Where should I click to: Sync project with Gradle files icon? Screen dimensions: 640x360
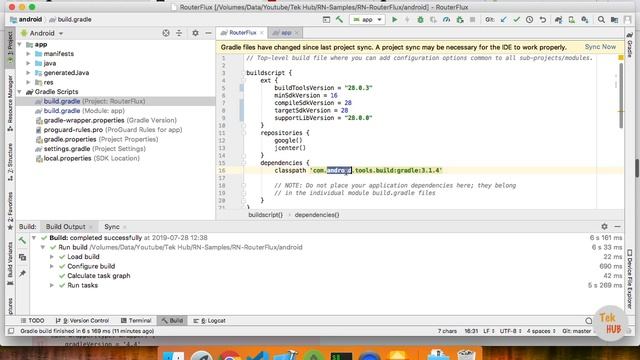(558, 20)
